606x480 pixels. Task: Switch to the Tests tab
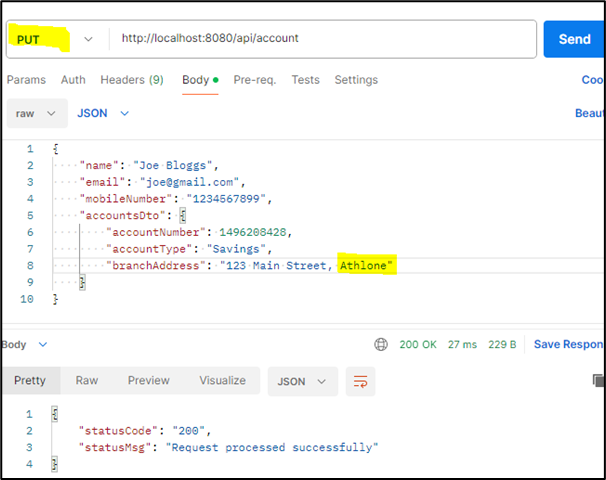(x=305, y=80)
